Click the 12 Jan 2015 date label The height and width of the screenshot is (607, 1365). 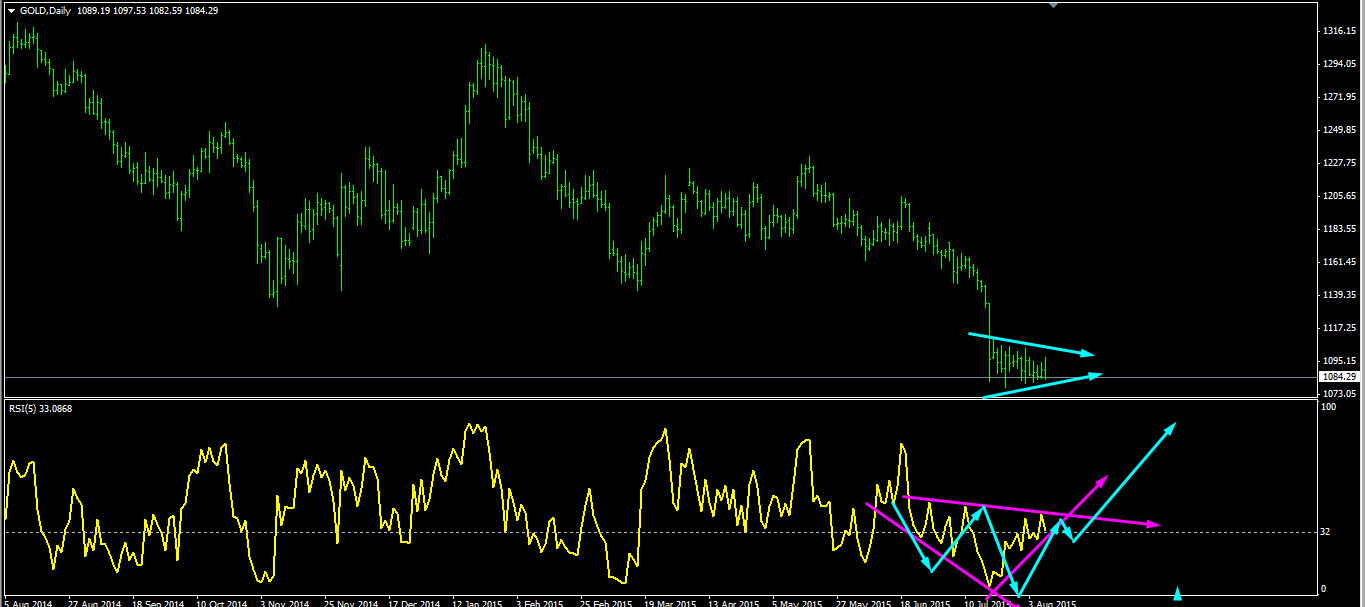[478, 603]
